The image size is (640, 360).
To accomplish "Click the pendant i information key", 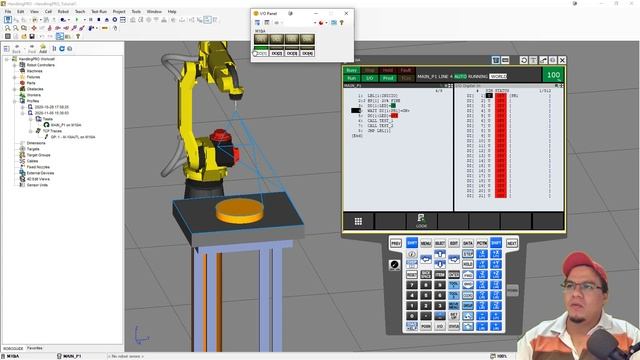I will pos(412,254).
